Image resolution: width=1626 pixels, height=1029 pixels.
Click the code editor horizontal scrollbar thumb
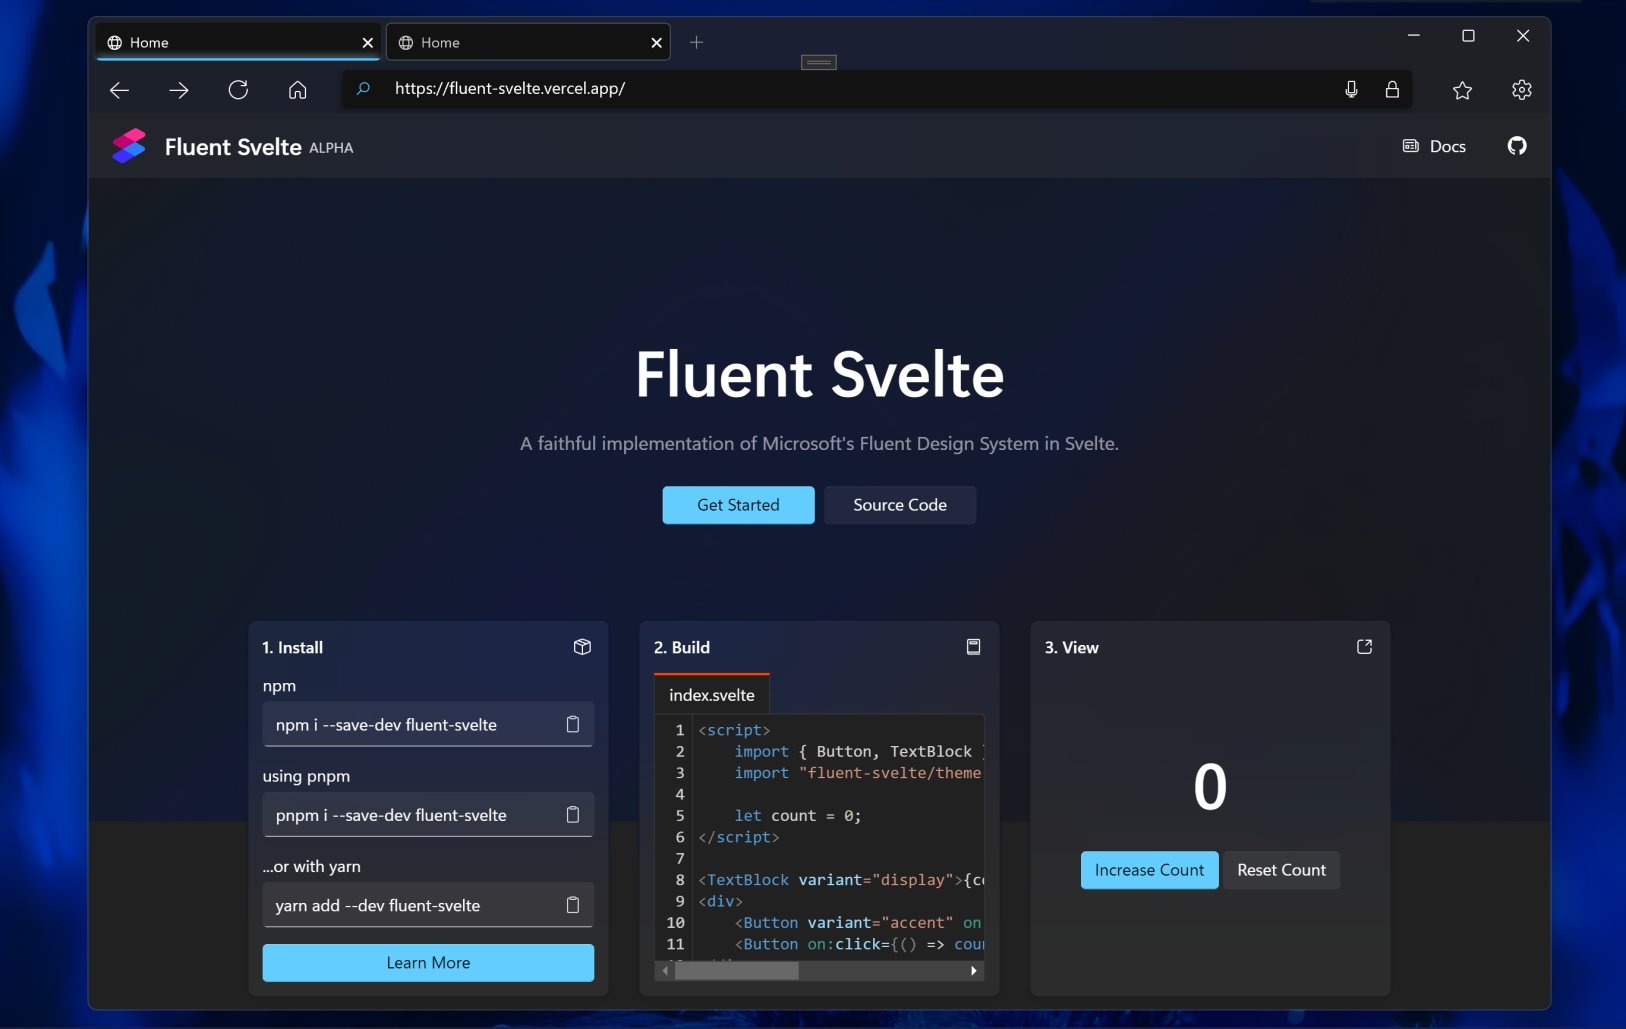pyautogui.click(x=737, y=971)
